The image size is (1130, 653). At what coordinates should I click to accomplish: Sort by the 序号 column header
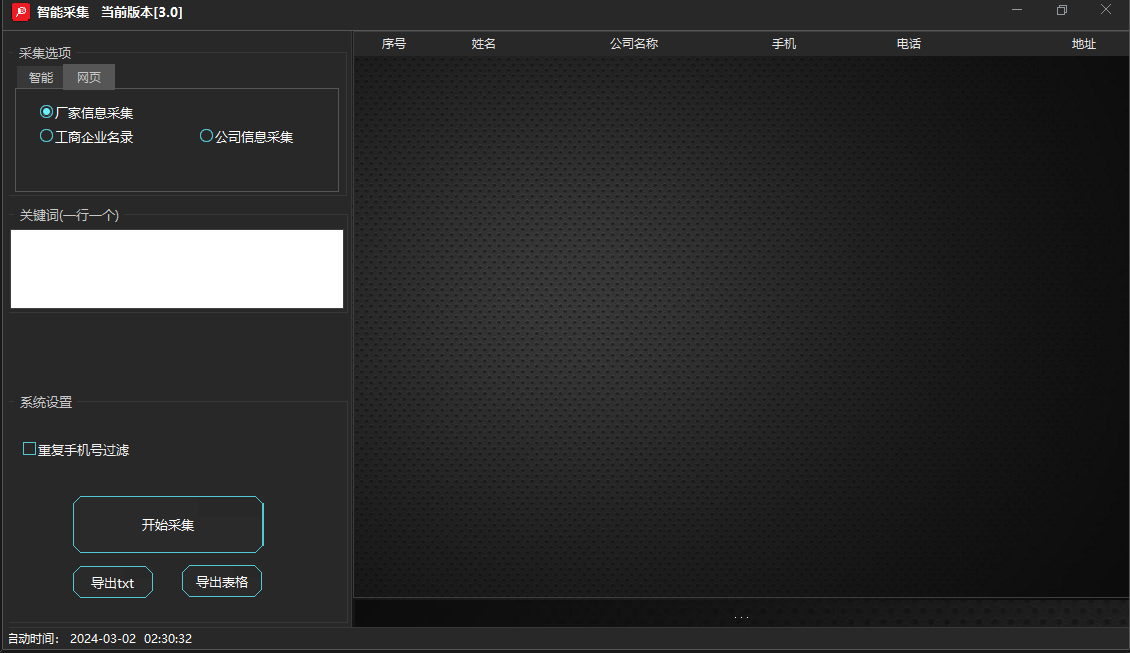pos(394,44)
